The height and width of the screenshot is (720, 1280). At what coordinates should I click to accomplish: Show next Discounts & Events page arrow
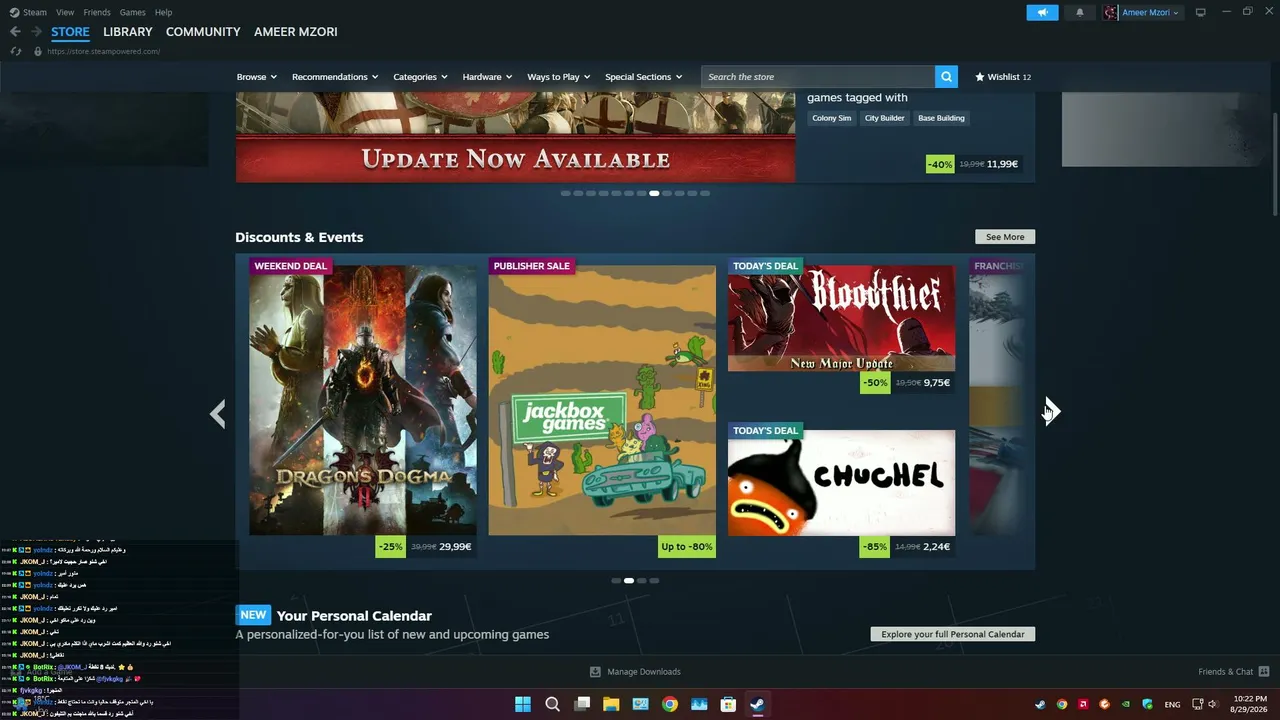1051,412
